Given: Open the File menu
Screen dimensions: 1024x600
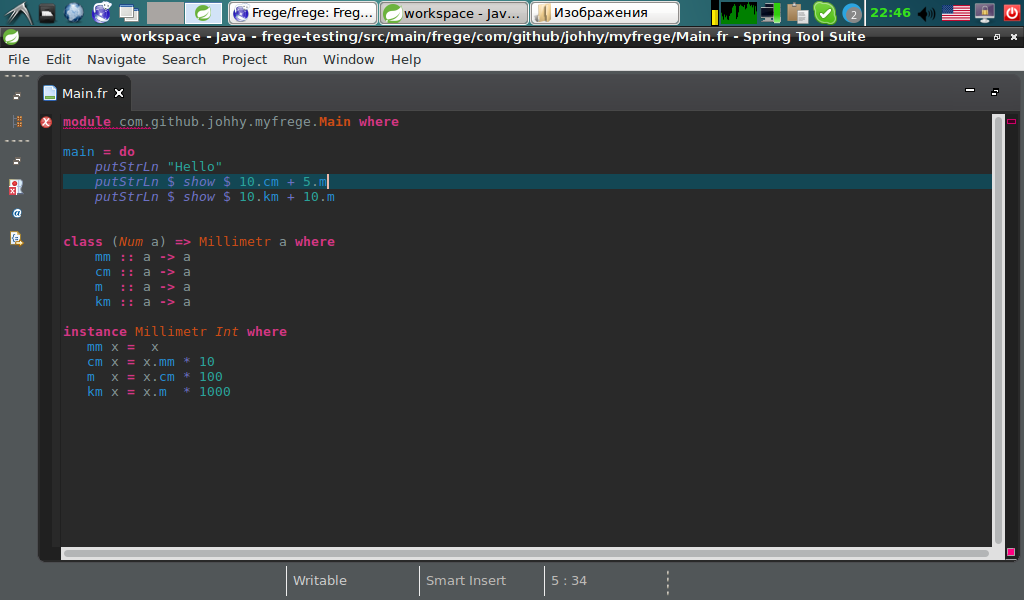Looking at the screenshot, I should coord(19,59).
